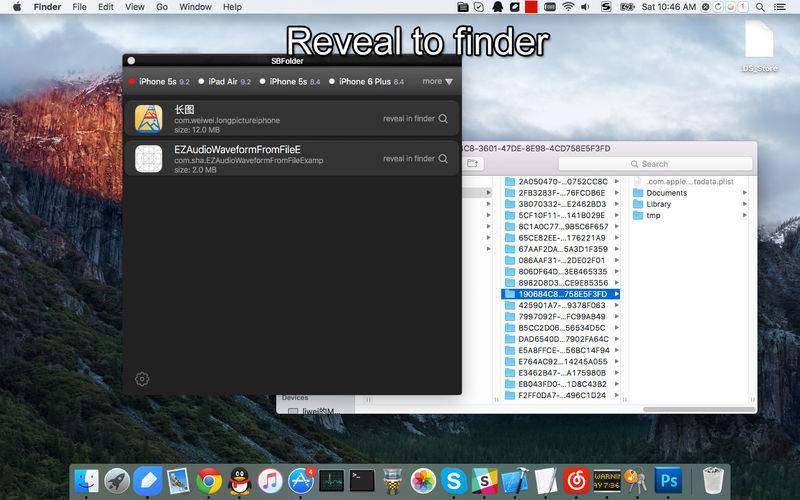The width and height of the screenshot is (800, 500).
Task: Open Spotlight search in menu bar
Action: [x=760, y=7]
